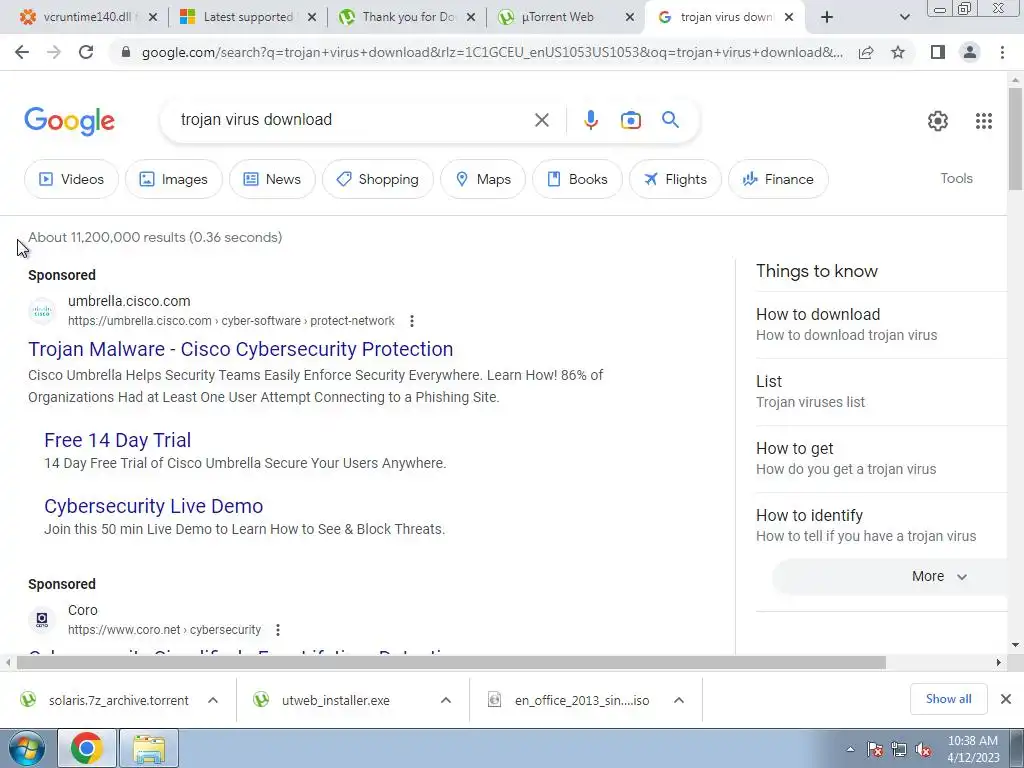
Task: Open Action Center flag tray icon
Action: (x=875, y=750)
